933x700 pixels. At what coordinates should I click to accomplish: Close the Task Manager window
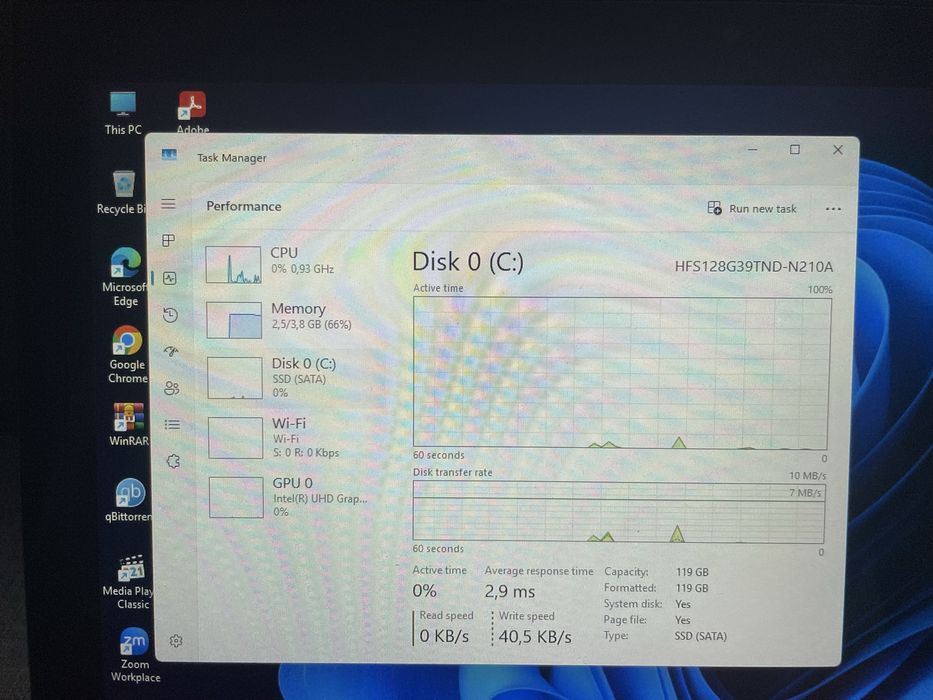point(838,150)
